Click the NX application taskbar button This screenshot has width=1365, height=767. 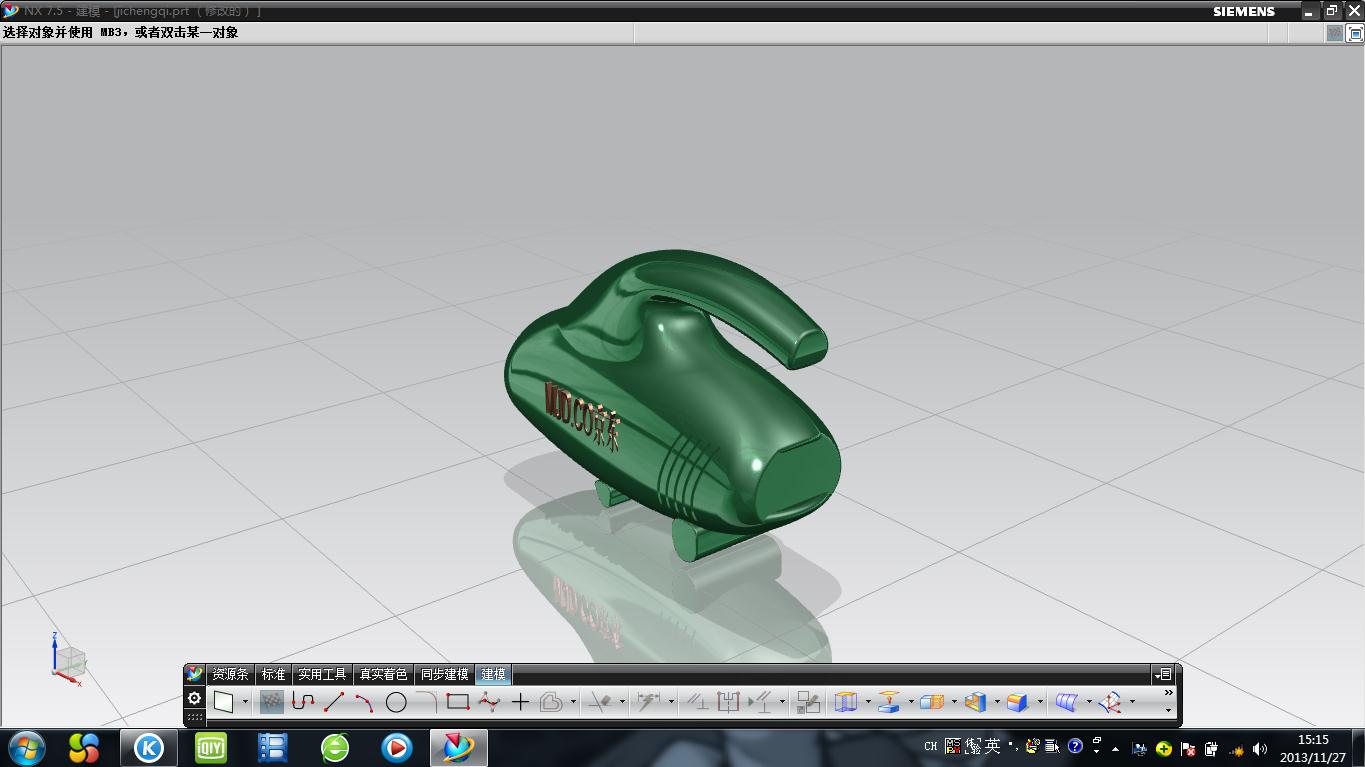coord(459,747)
